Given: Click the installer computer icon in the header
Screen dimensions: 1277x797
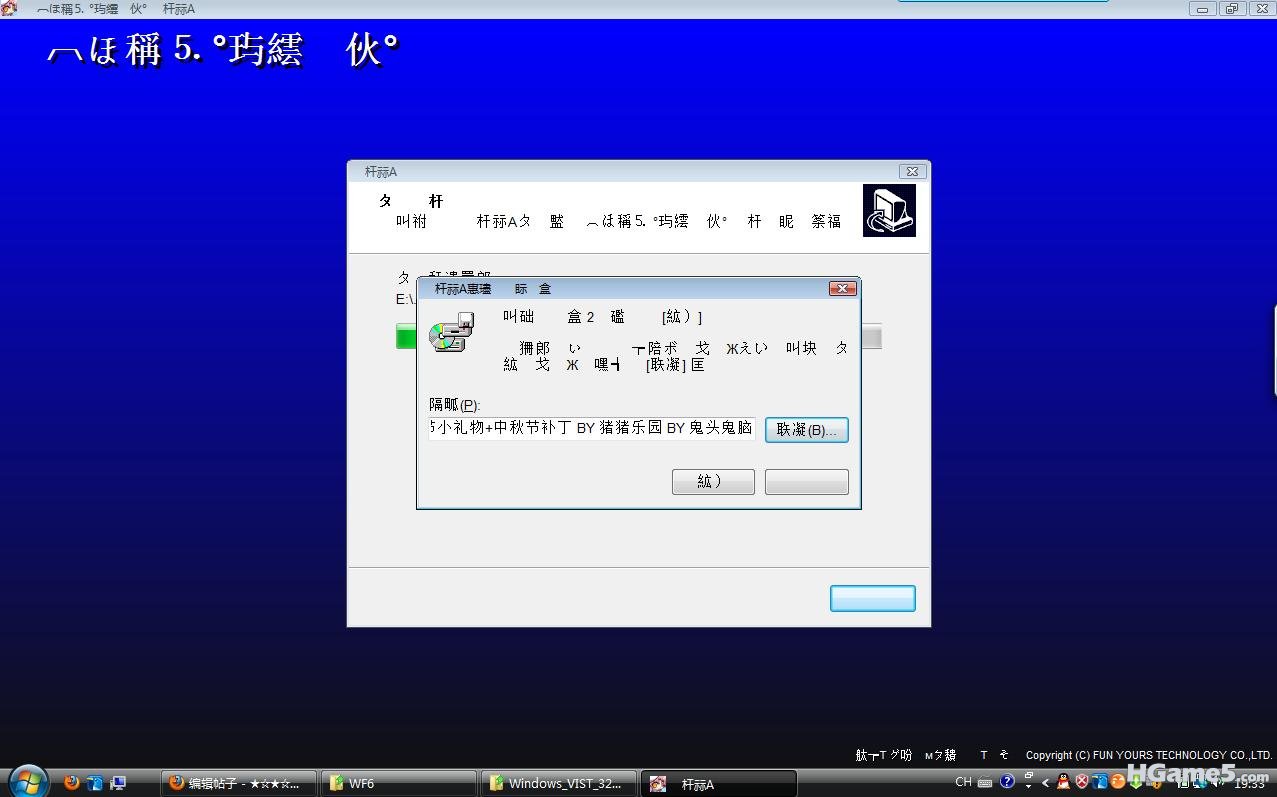Looking at the screenshot, I should click(888, 210).
